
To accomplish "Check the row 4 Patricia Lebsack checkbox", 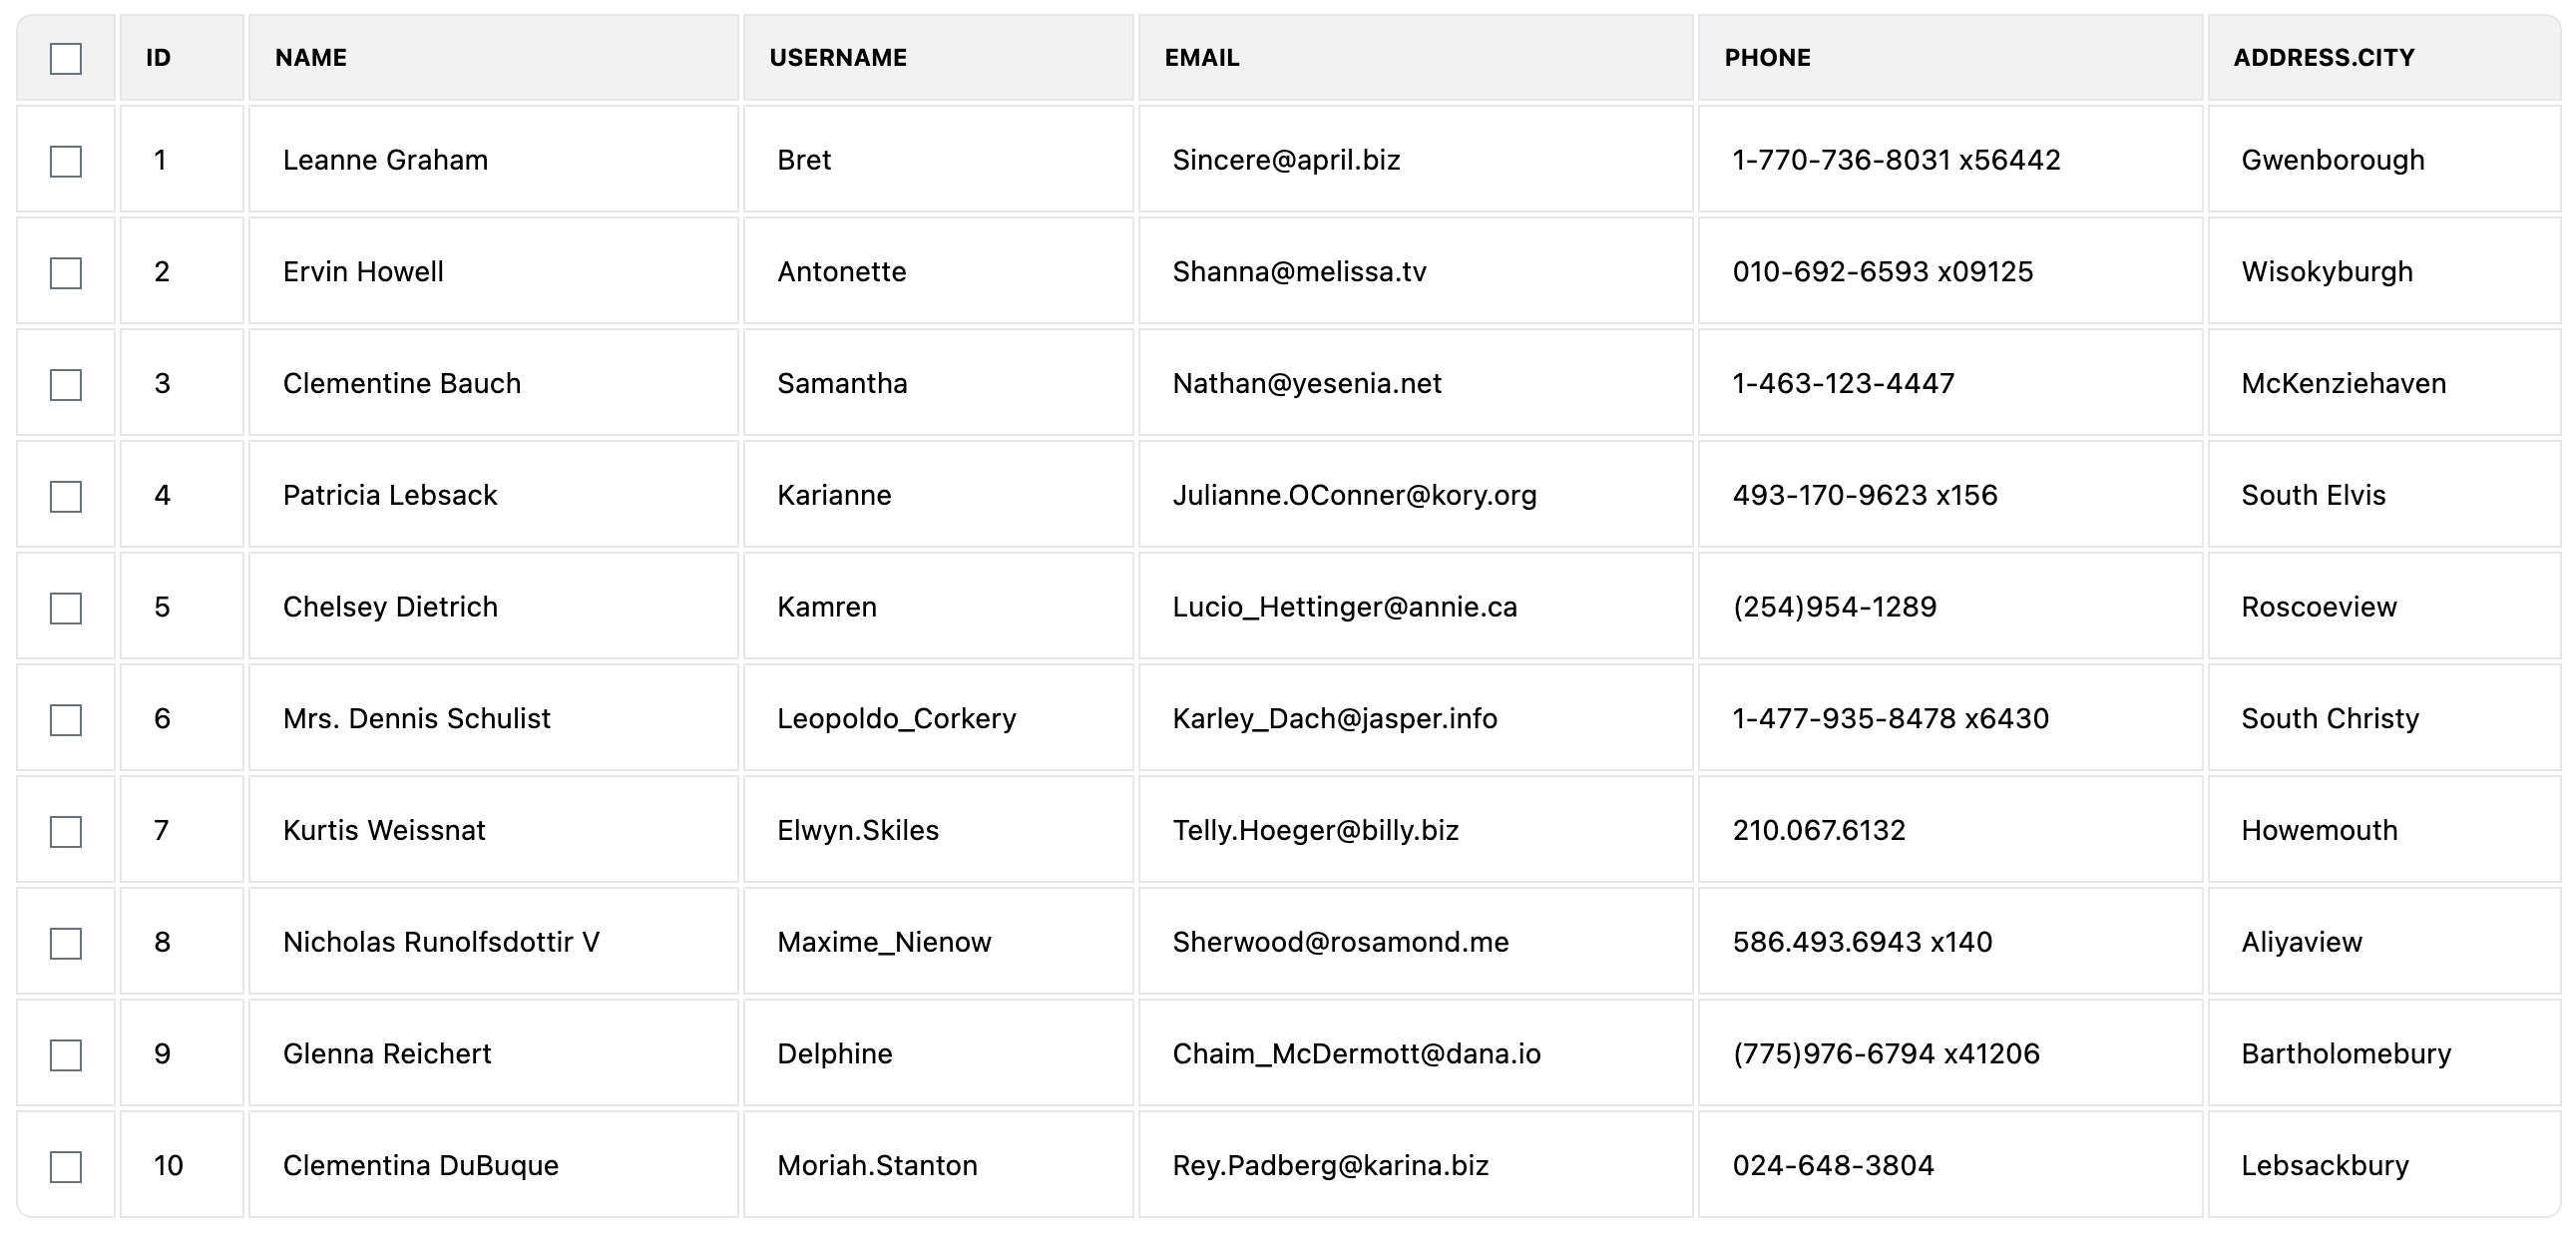I will (66, 496).
